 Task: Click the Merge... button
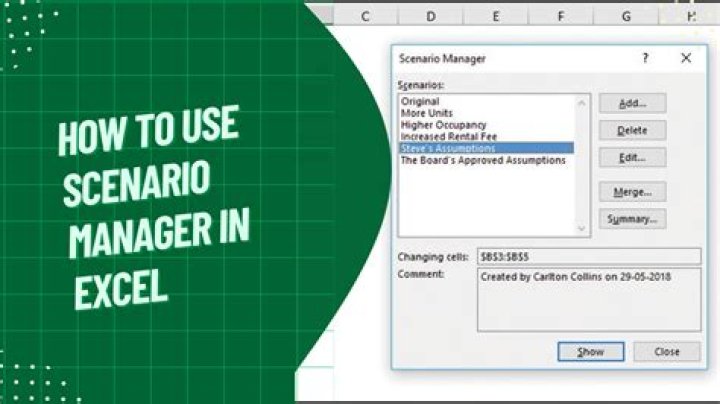pos(632,191)
